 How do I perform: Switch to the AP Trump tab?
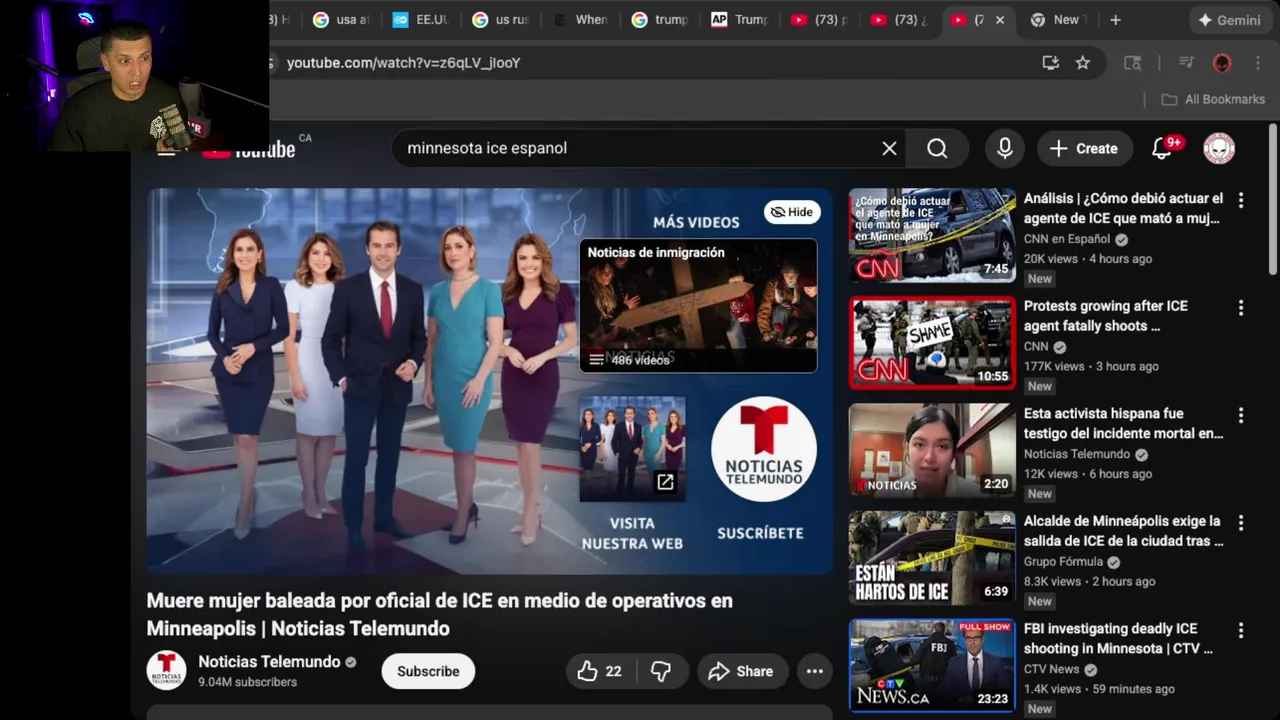[x=740, y=20]
